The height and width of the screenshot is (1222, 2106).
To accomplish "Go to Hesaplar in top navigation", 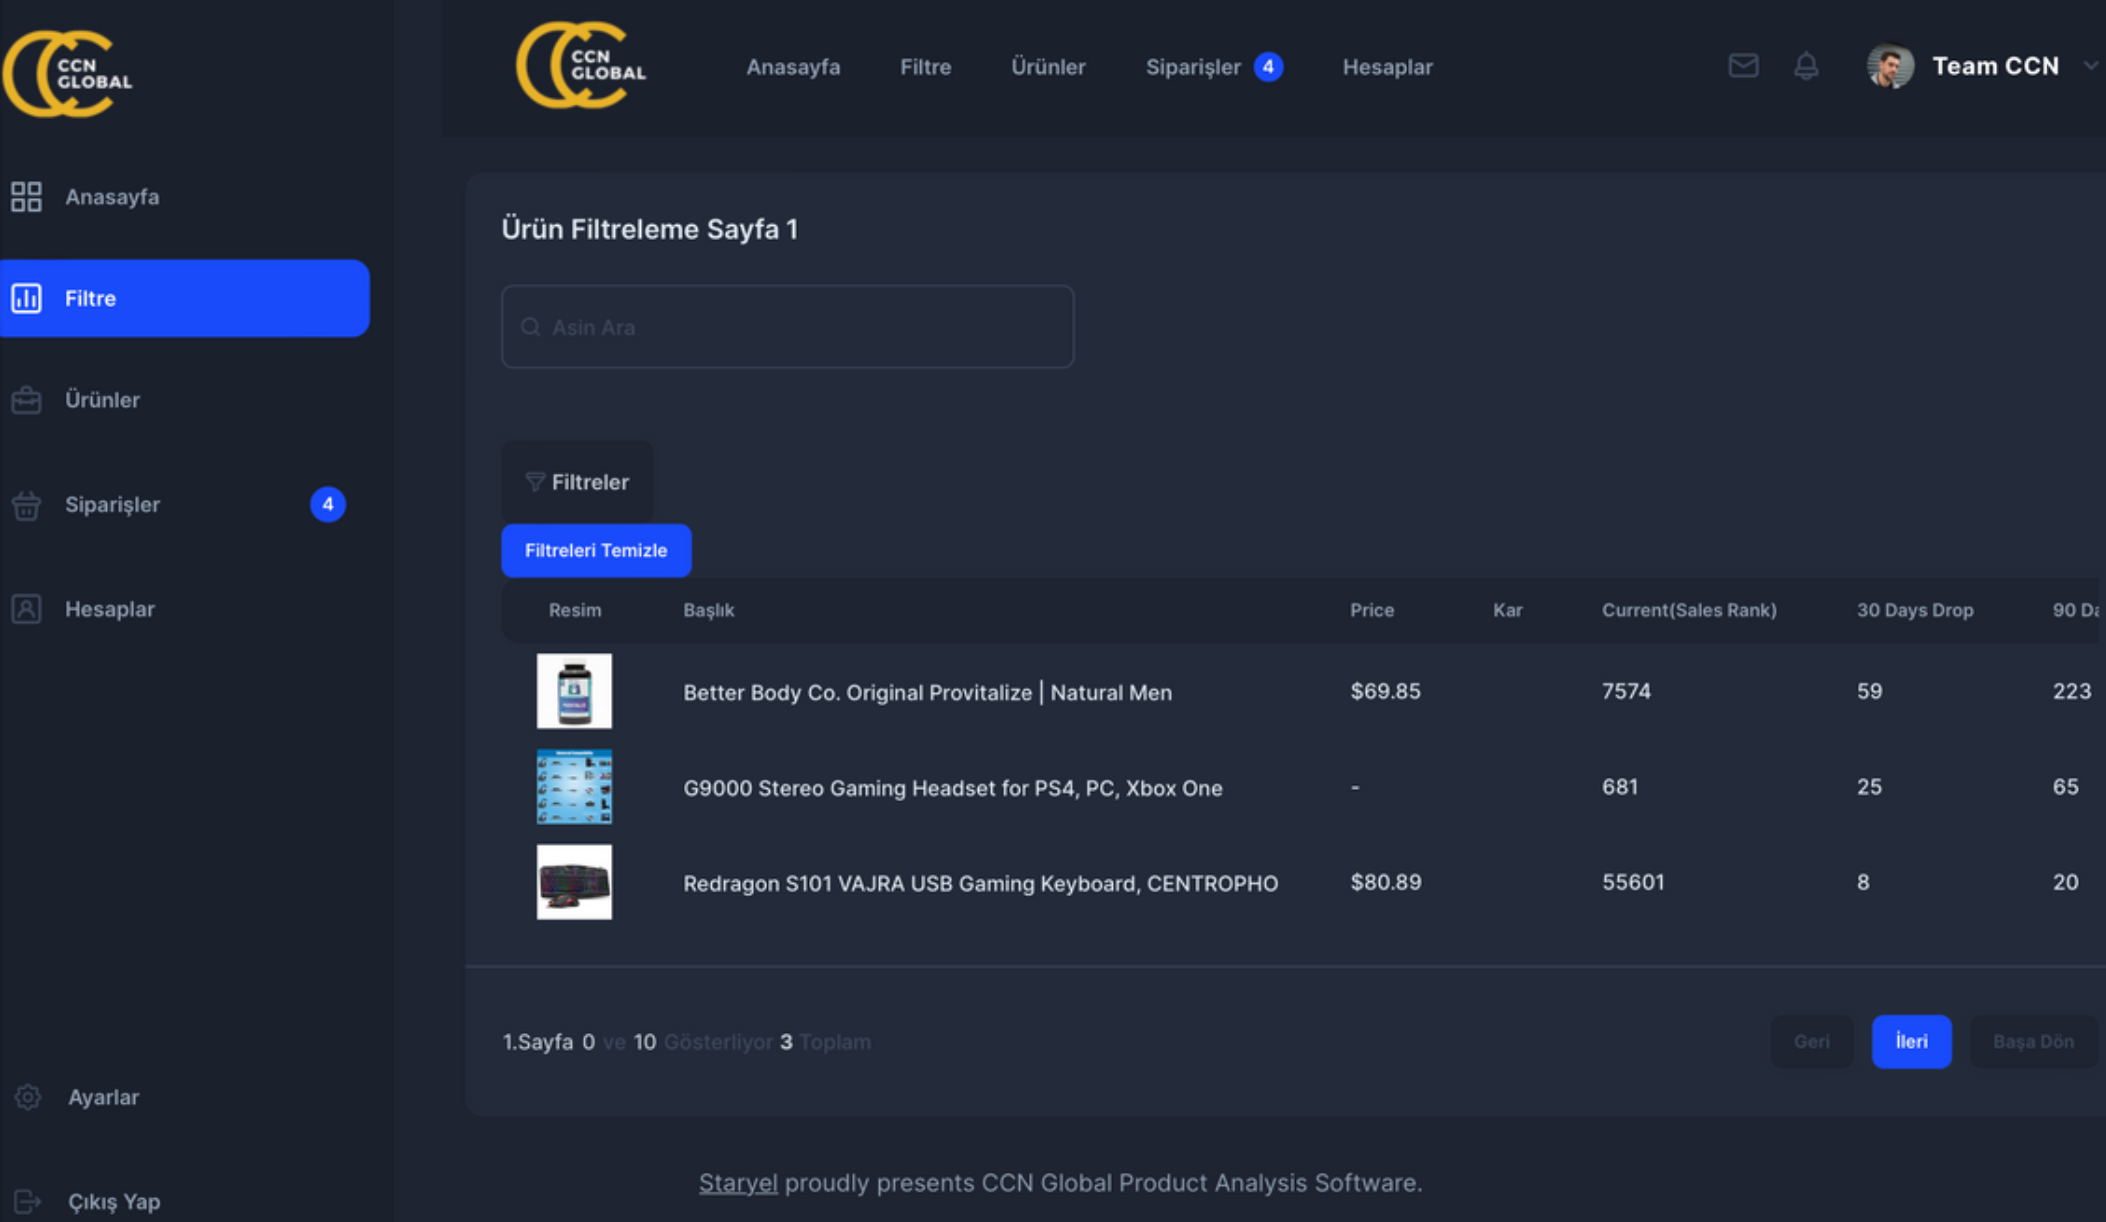I will tap(1387, 67).
